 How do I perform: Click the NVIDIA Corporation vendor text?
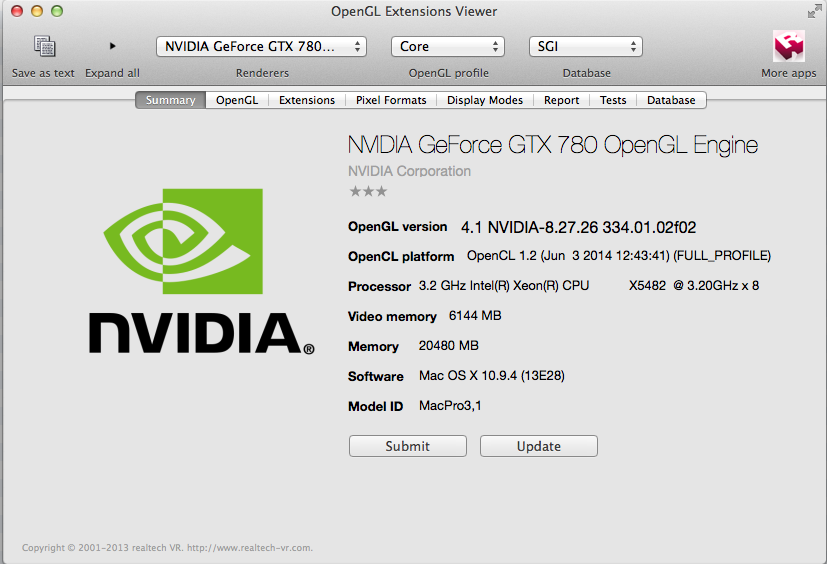409,171
